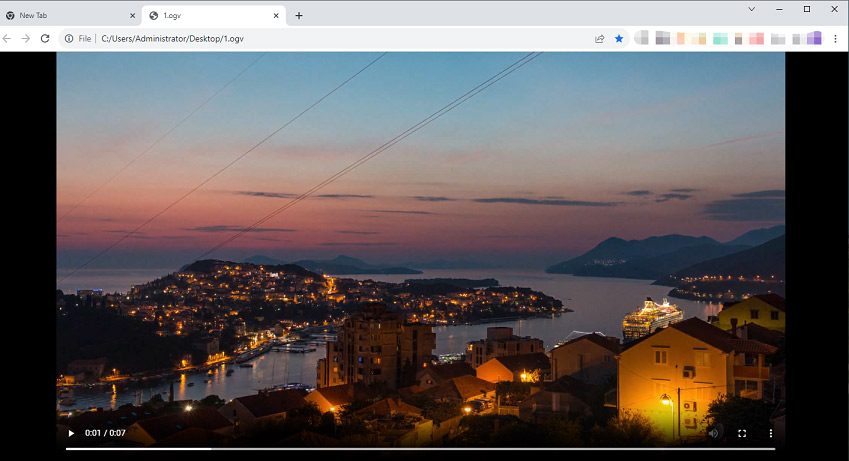Click the address bar URL field
The image size is (849, 461).
(x=344, y=38)
